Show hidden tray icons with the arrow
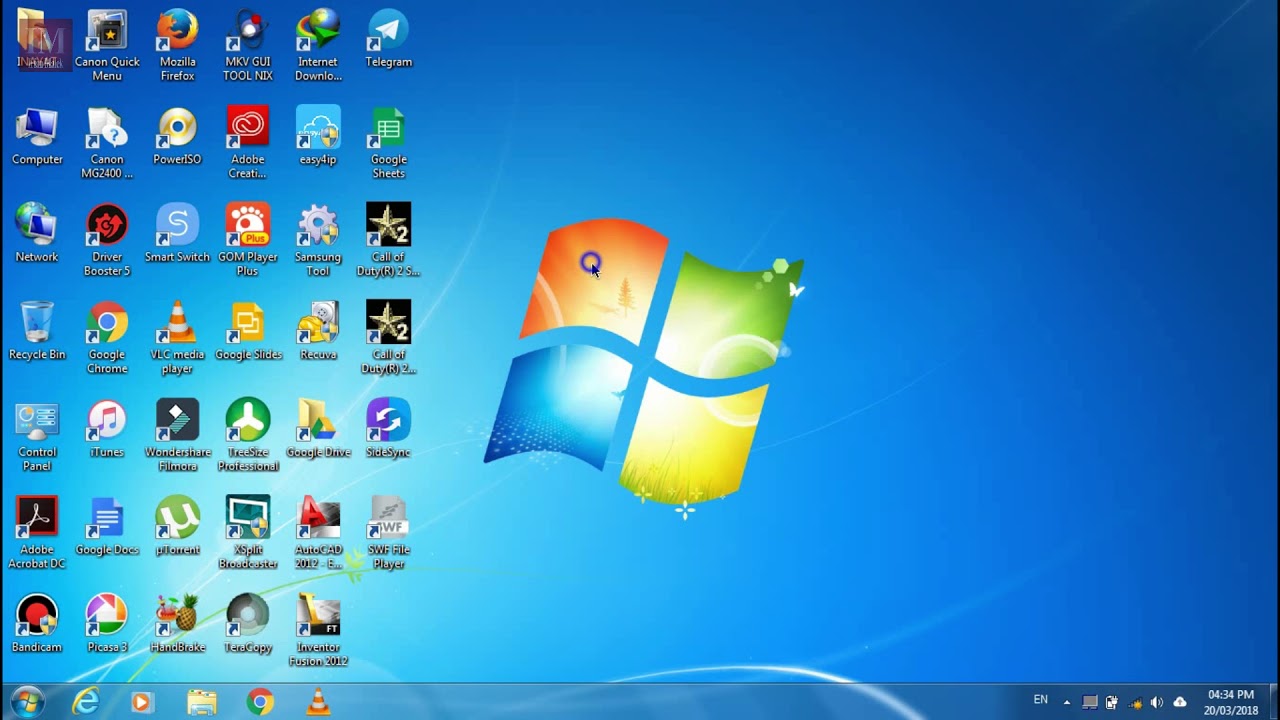 coord(1066,703)
